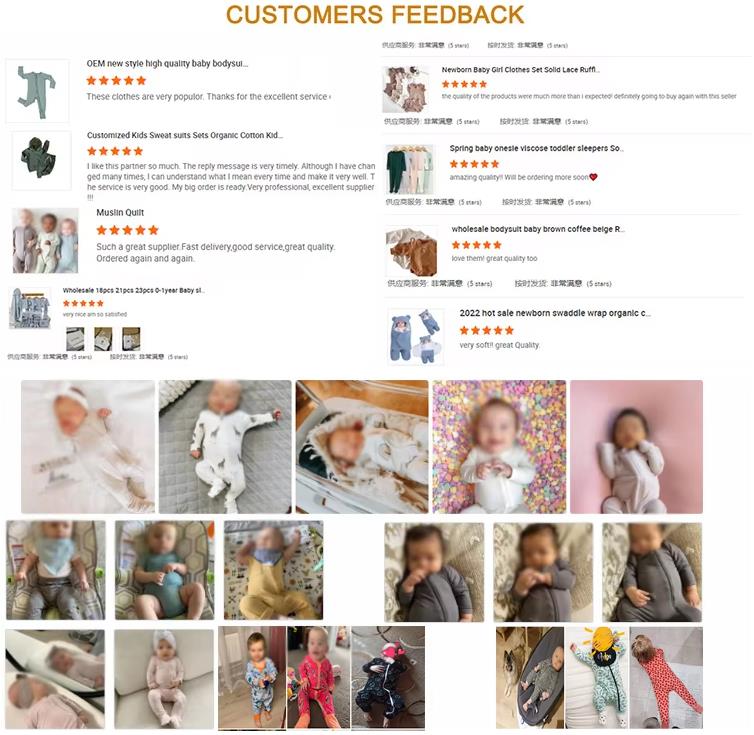Open the baby photo on colorful candy background
Image resolution: width=754 pixels, height=735 pixels.
[499, 447]
